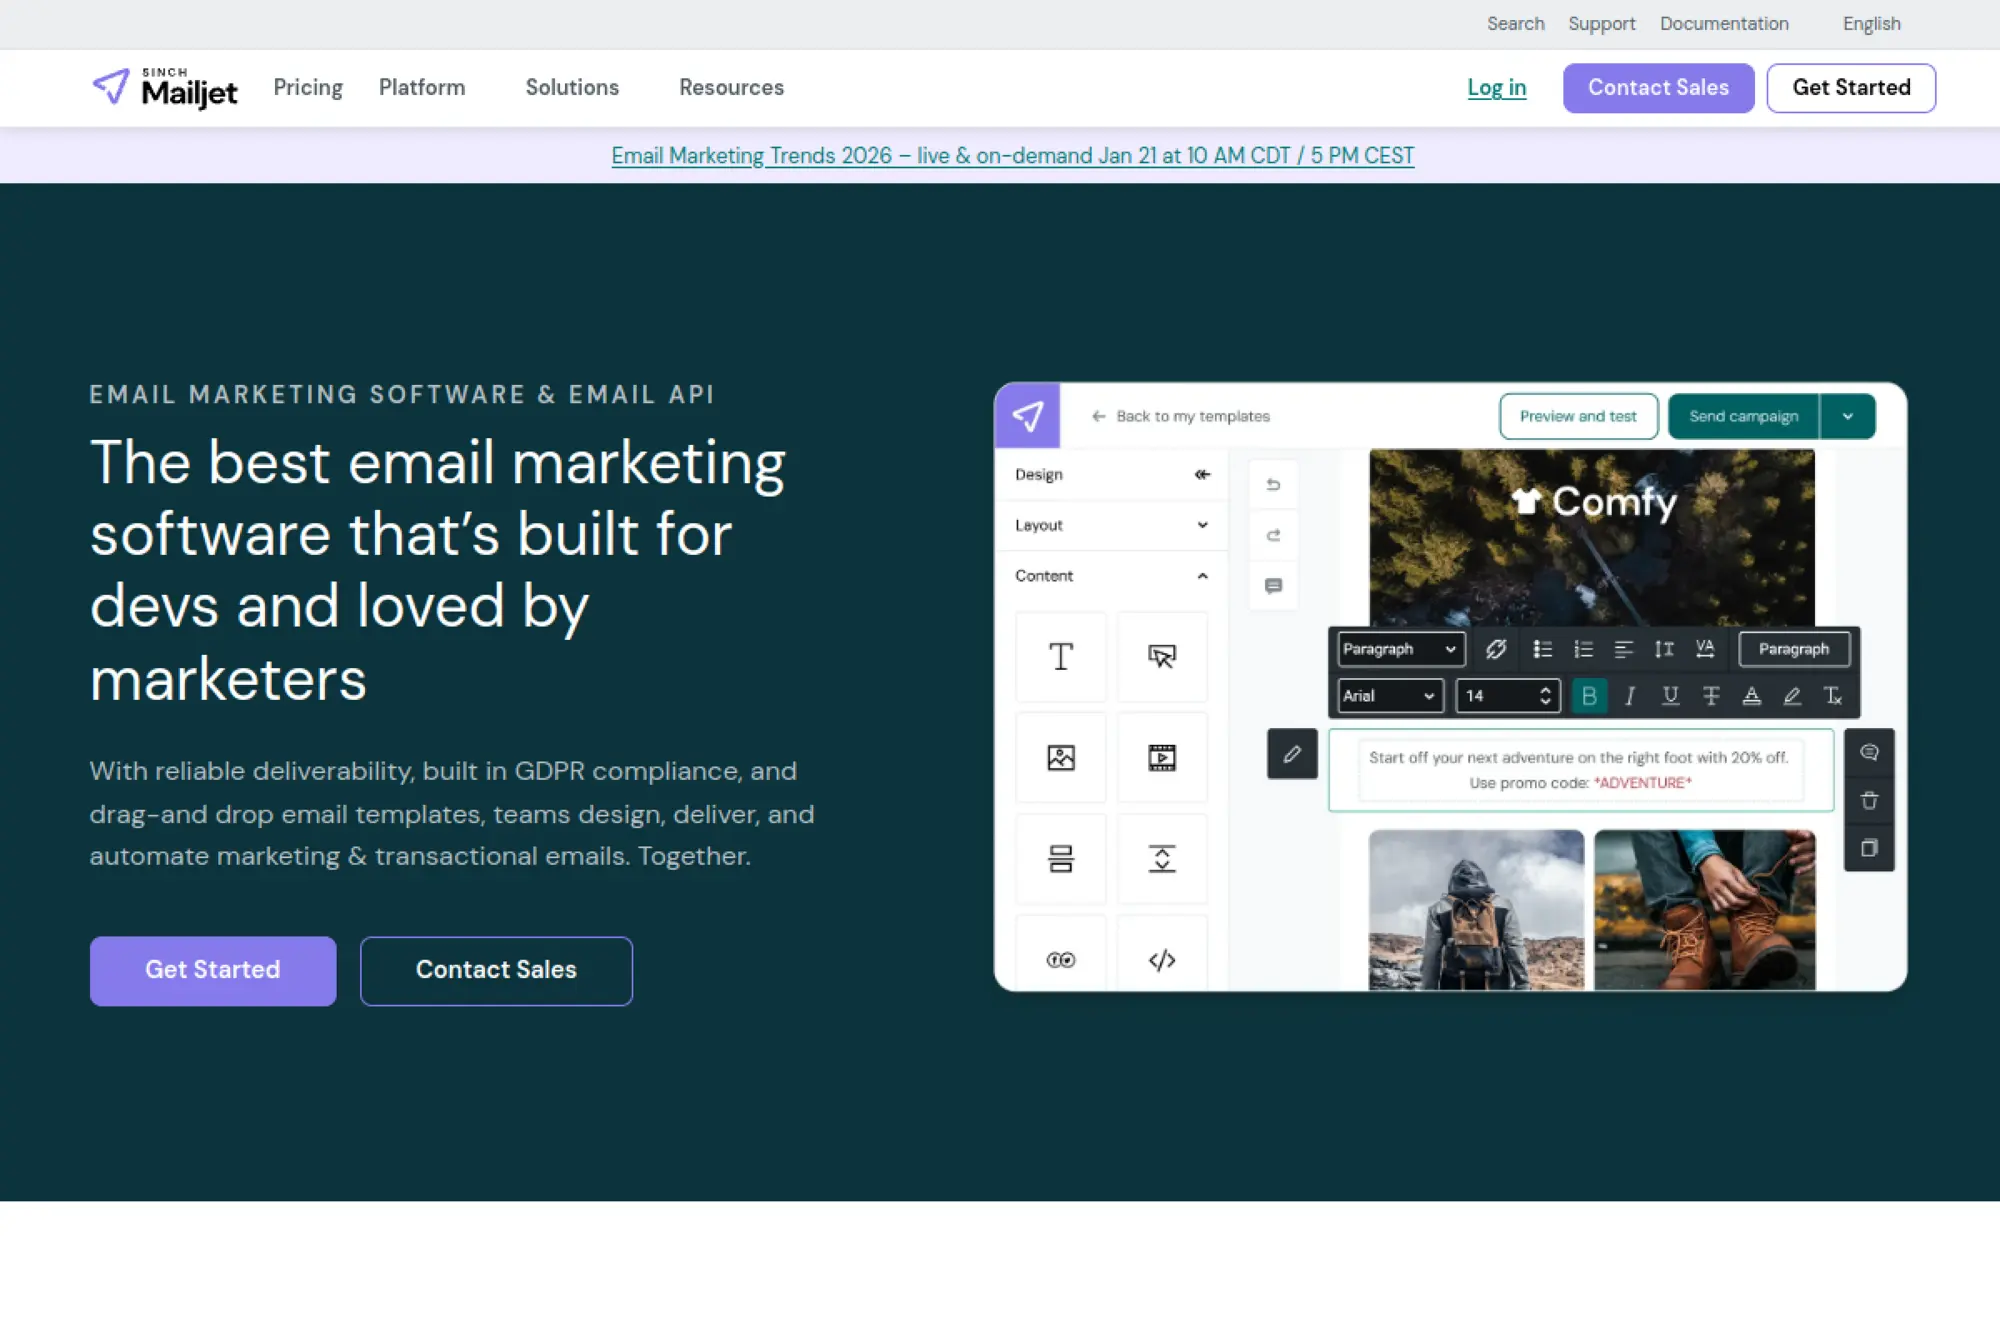Insert an Image block from the sidebar
2000x1333 pixels.
click(x=1060, y=758)
